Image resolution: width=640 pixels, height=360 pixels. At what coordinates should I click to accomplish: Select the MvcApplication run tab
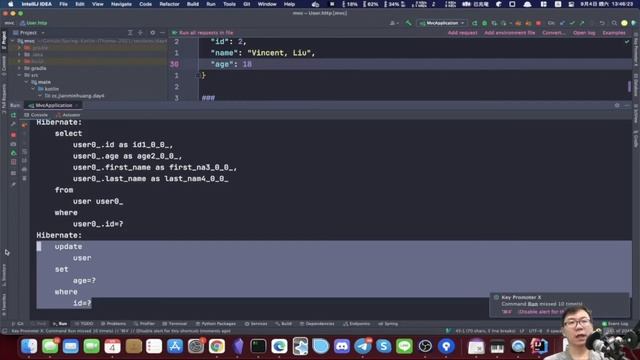53,105
